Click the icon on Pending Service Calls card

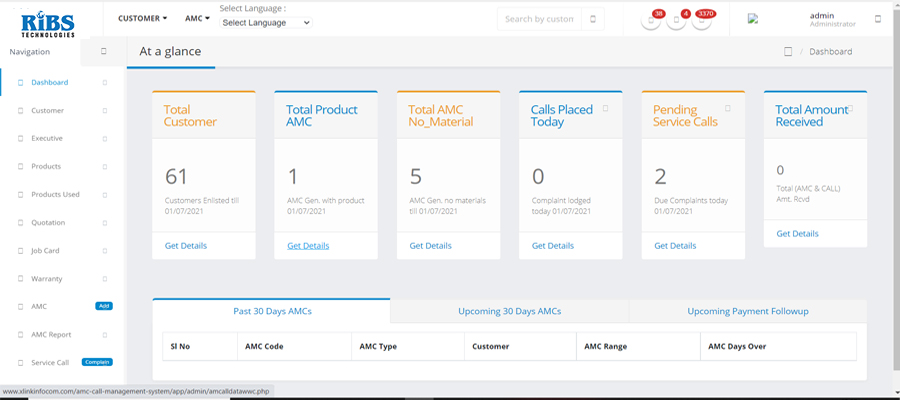[x=728, y=108]
